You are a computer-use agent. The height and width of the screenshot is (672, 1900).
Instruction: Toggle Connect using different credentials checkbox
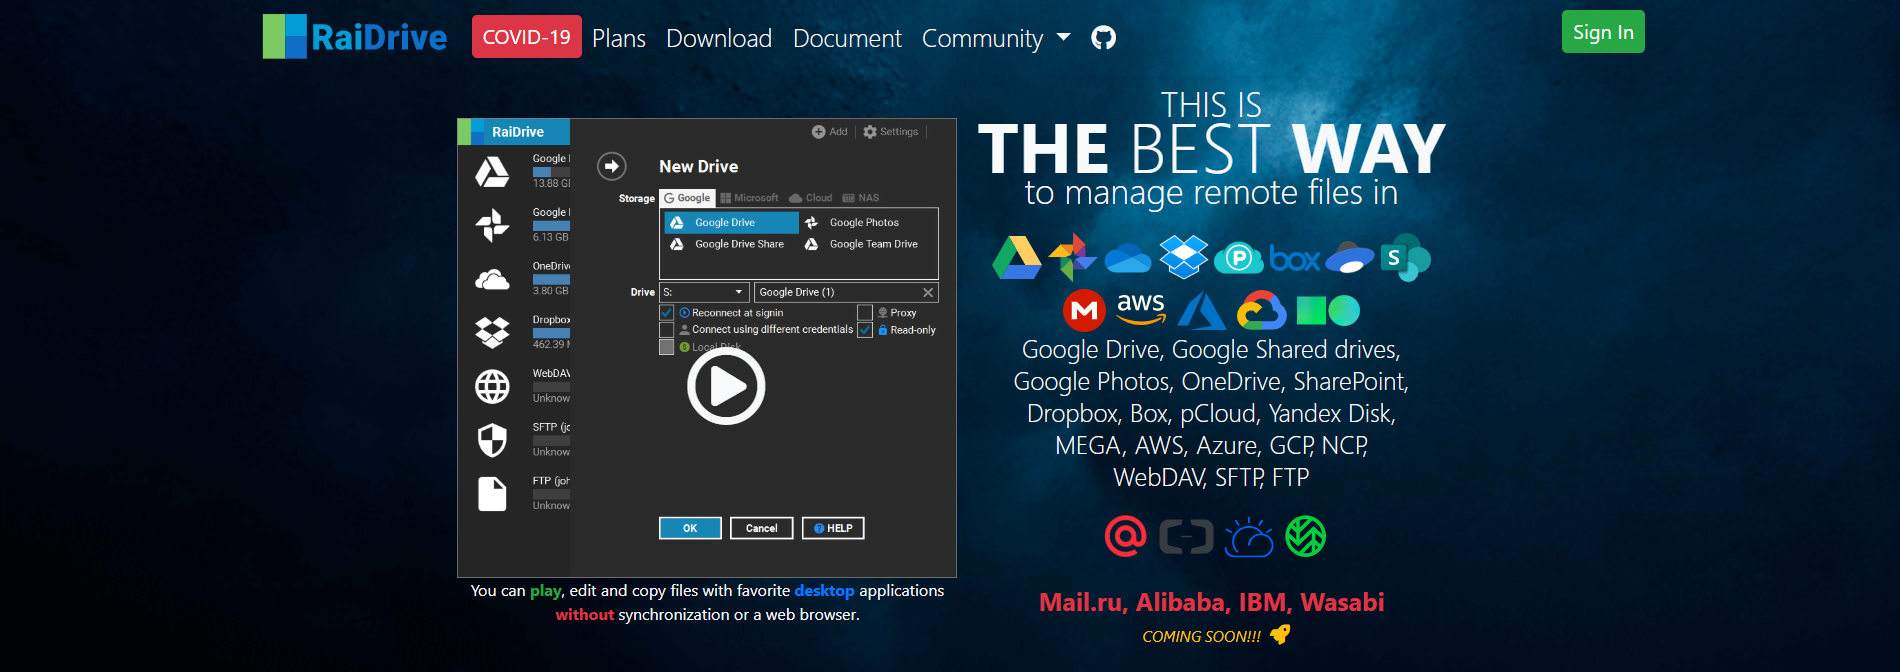pyautogui.click(x=667, y=330)
